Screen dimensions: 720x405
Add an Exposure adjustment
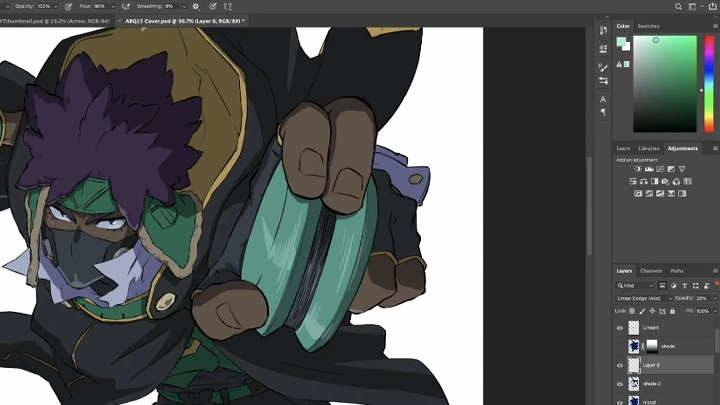coord(671,169)
